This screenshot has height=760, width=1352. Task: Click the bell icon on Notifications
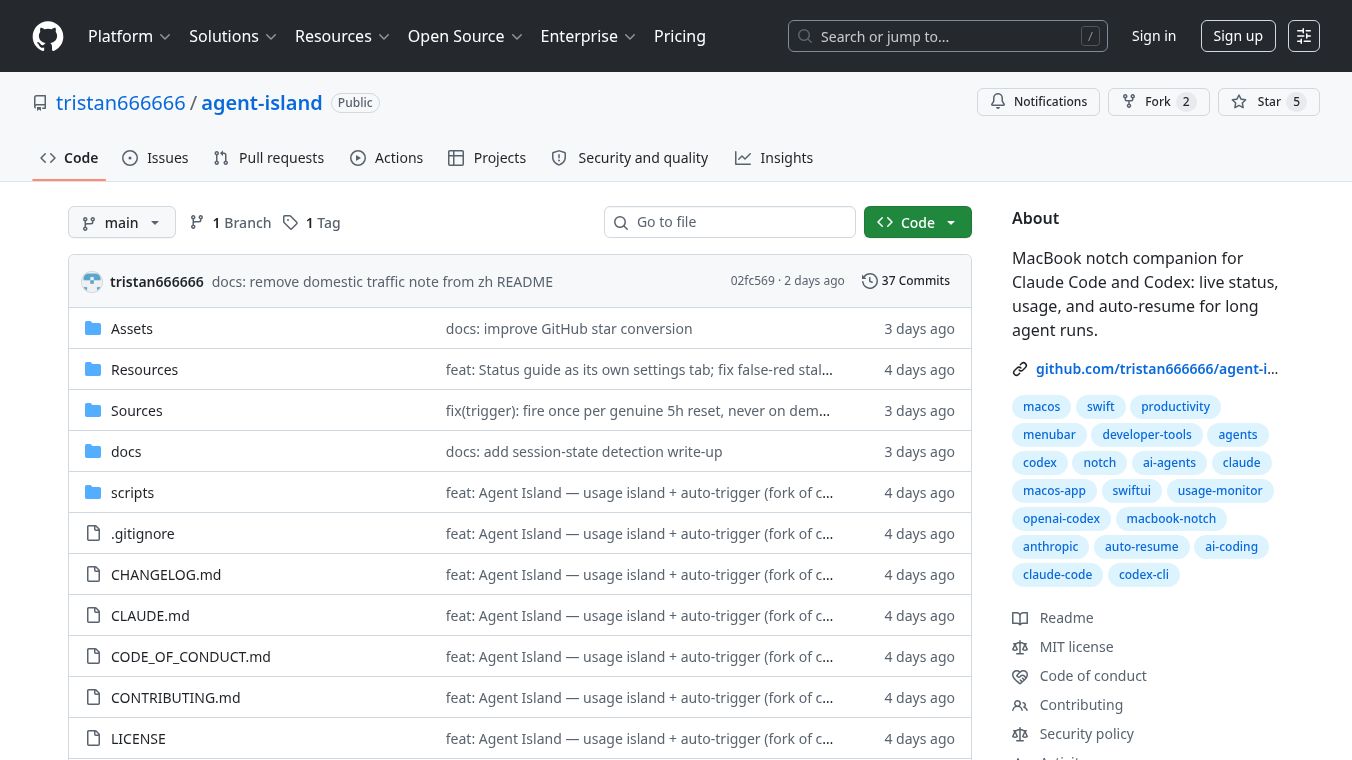tap(998, 102)
